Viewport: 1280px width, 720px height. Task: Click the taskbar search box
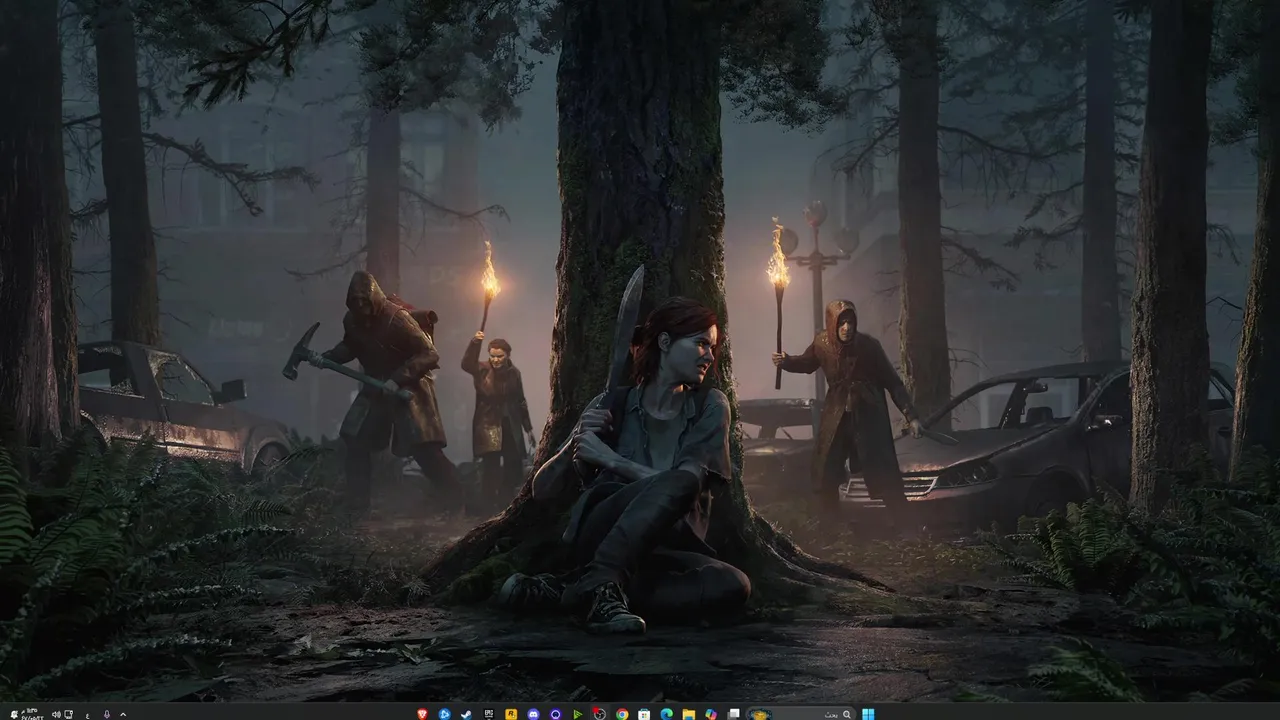(x=801, y=714)
